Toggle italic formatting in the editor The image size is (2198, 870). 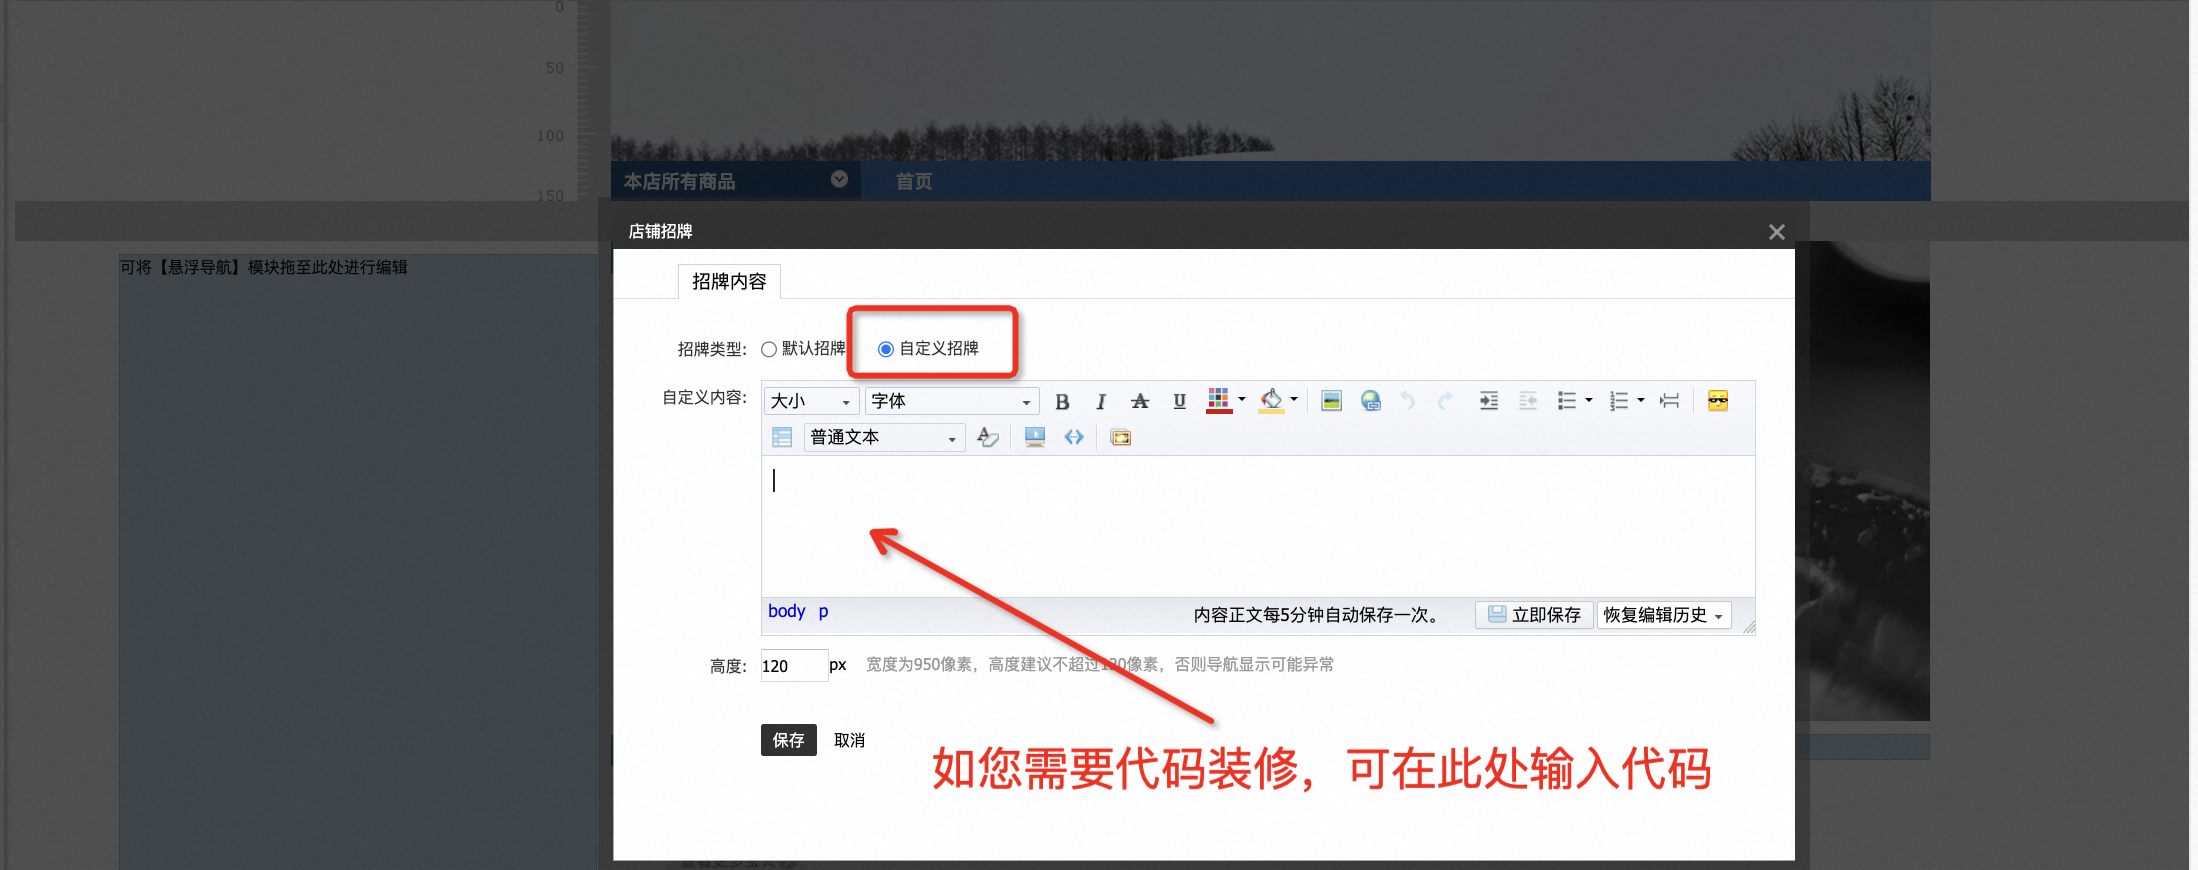[1101, 401]
